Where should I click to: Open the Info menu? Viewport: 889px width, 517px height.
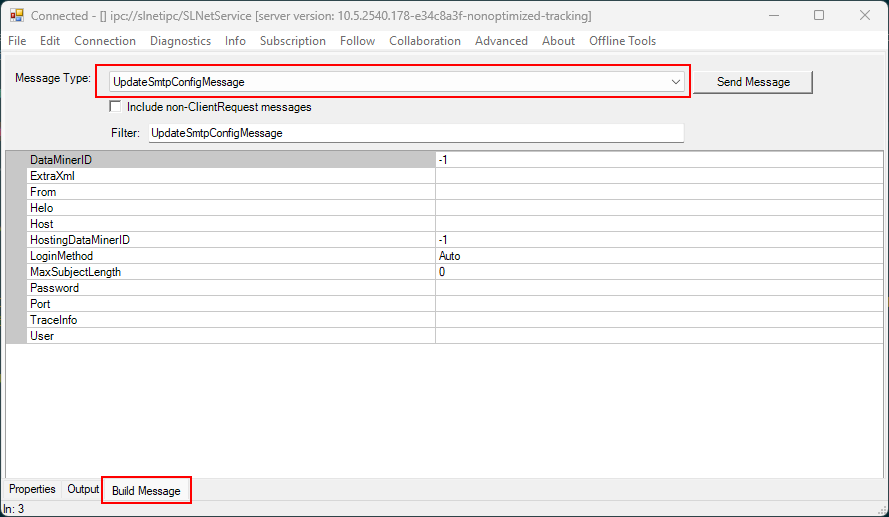click(x=235, y=41)
